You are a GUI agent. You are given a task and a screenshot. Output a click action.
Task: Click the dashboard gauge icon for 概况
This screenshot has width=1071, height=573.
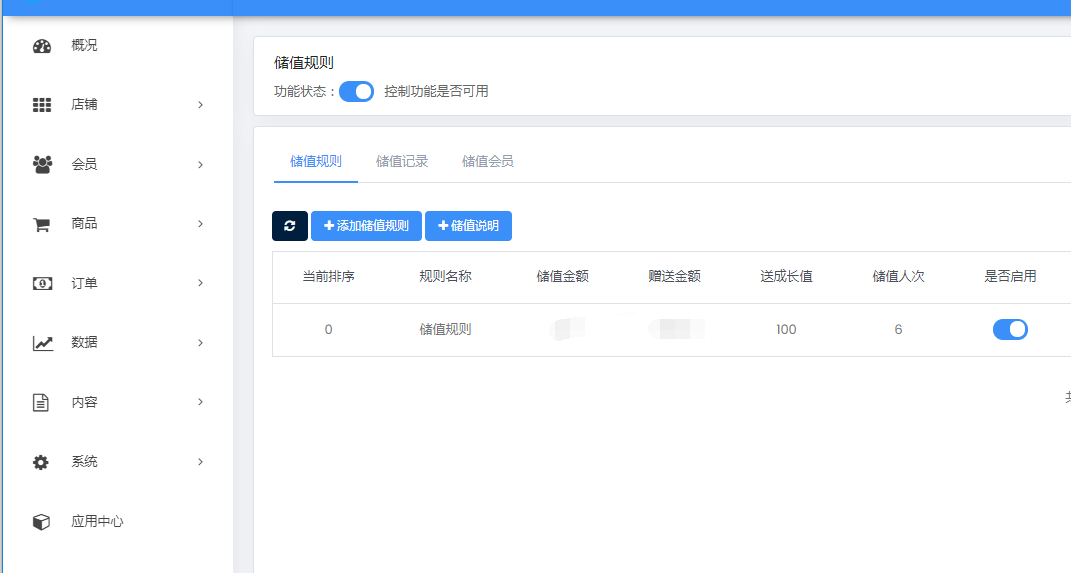(41, 46)
